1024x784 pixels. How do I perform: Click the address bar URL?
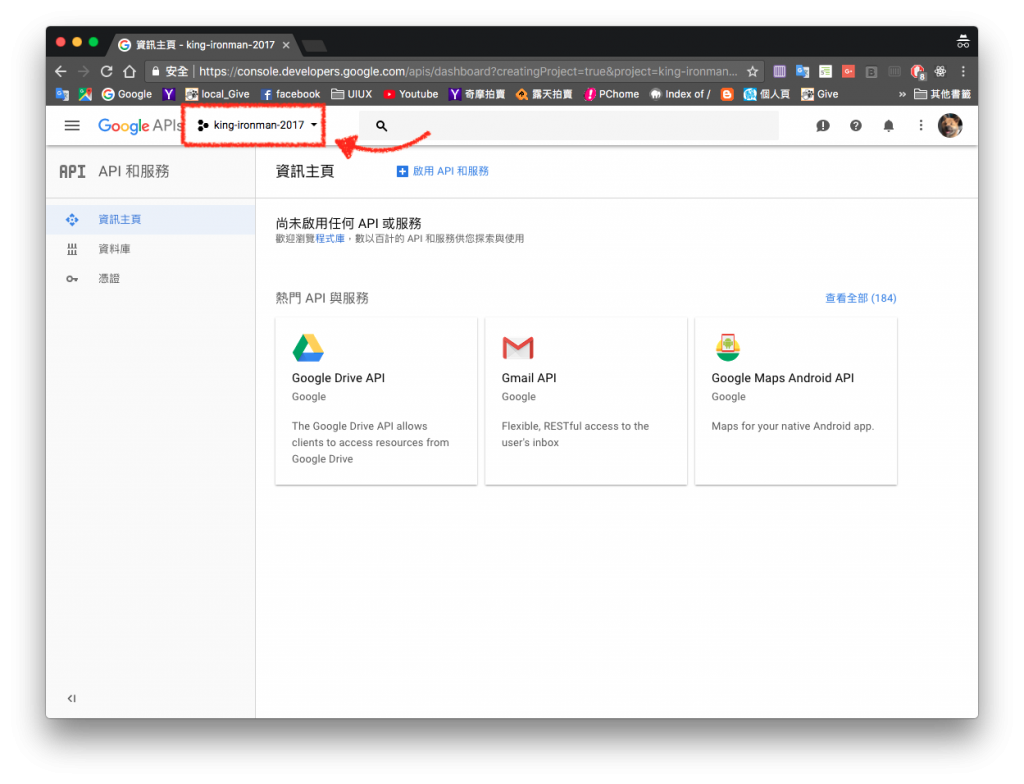pyautogui.click(x=468, y=71)
